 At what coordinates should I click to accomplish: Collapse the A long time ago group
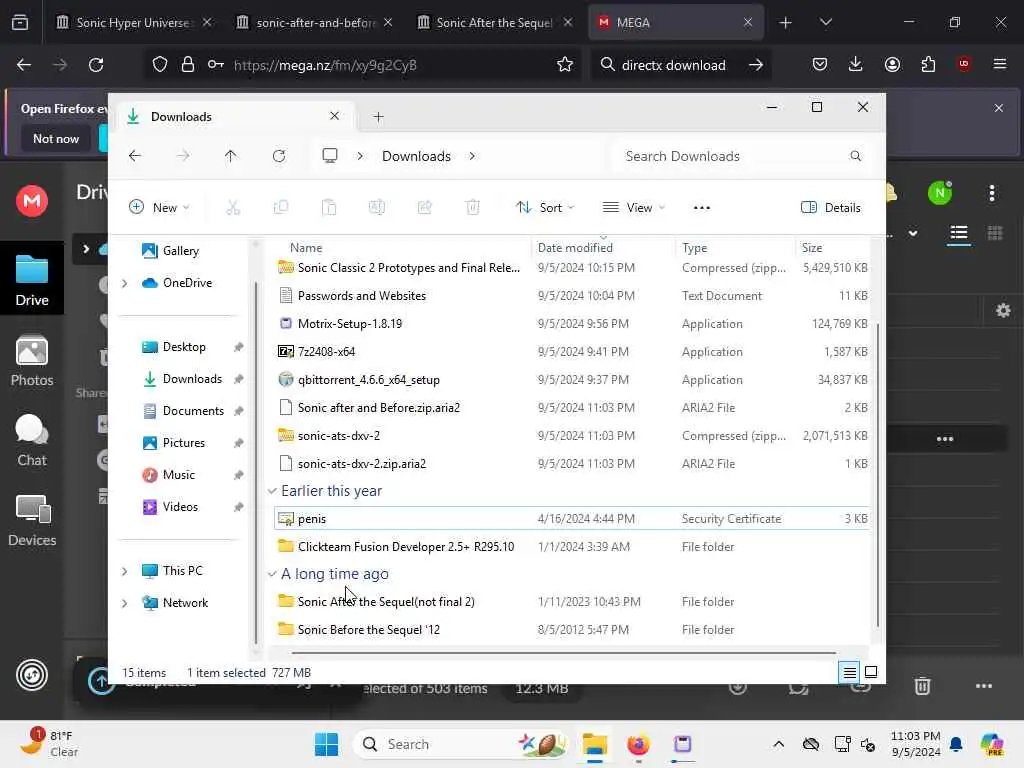[272, 574]
